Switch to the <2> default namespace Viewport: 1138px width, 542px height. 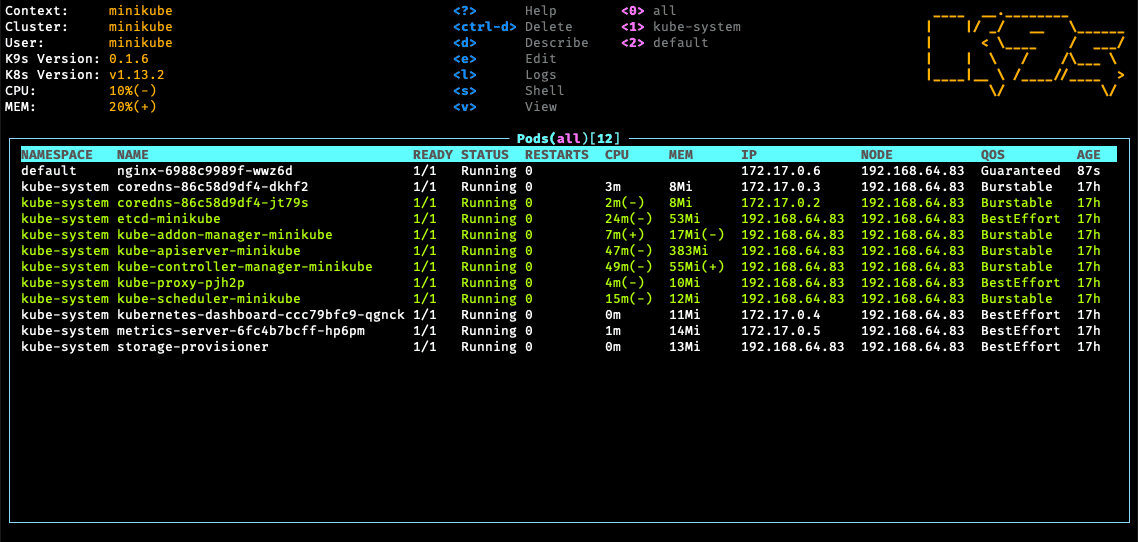pos(665,43)
